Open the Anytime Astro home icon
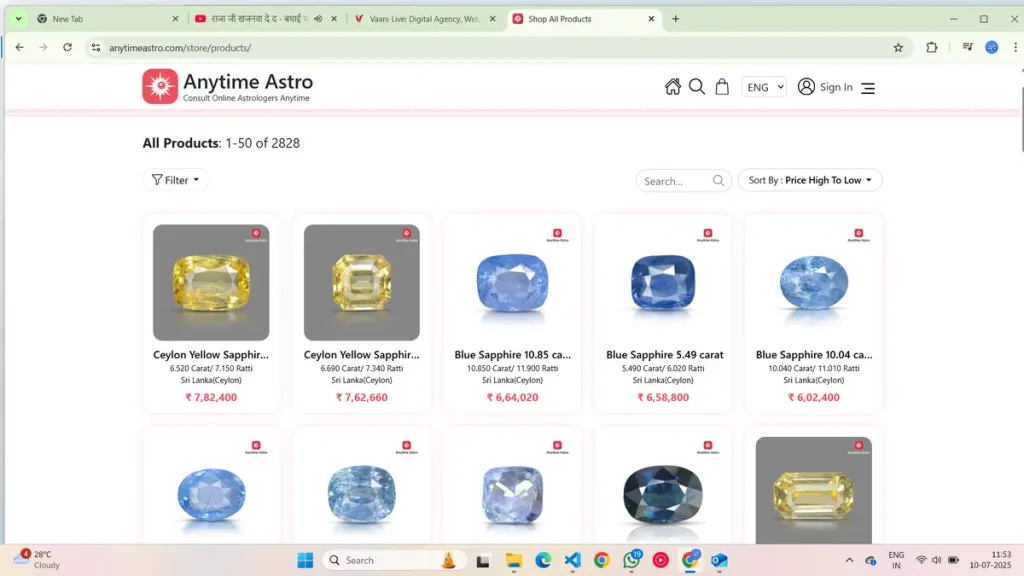The image size is (1024, 576). [673, 87]
